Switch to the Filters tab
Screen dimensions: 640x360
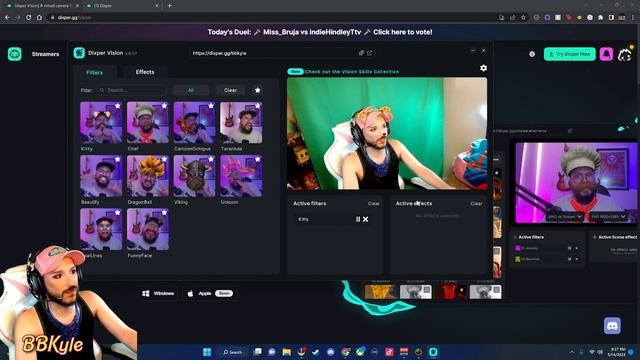tap(95, 72)
